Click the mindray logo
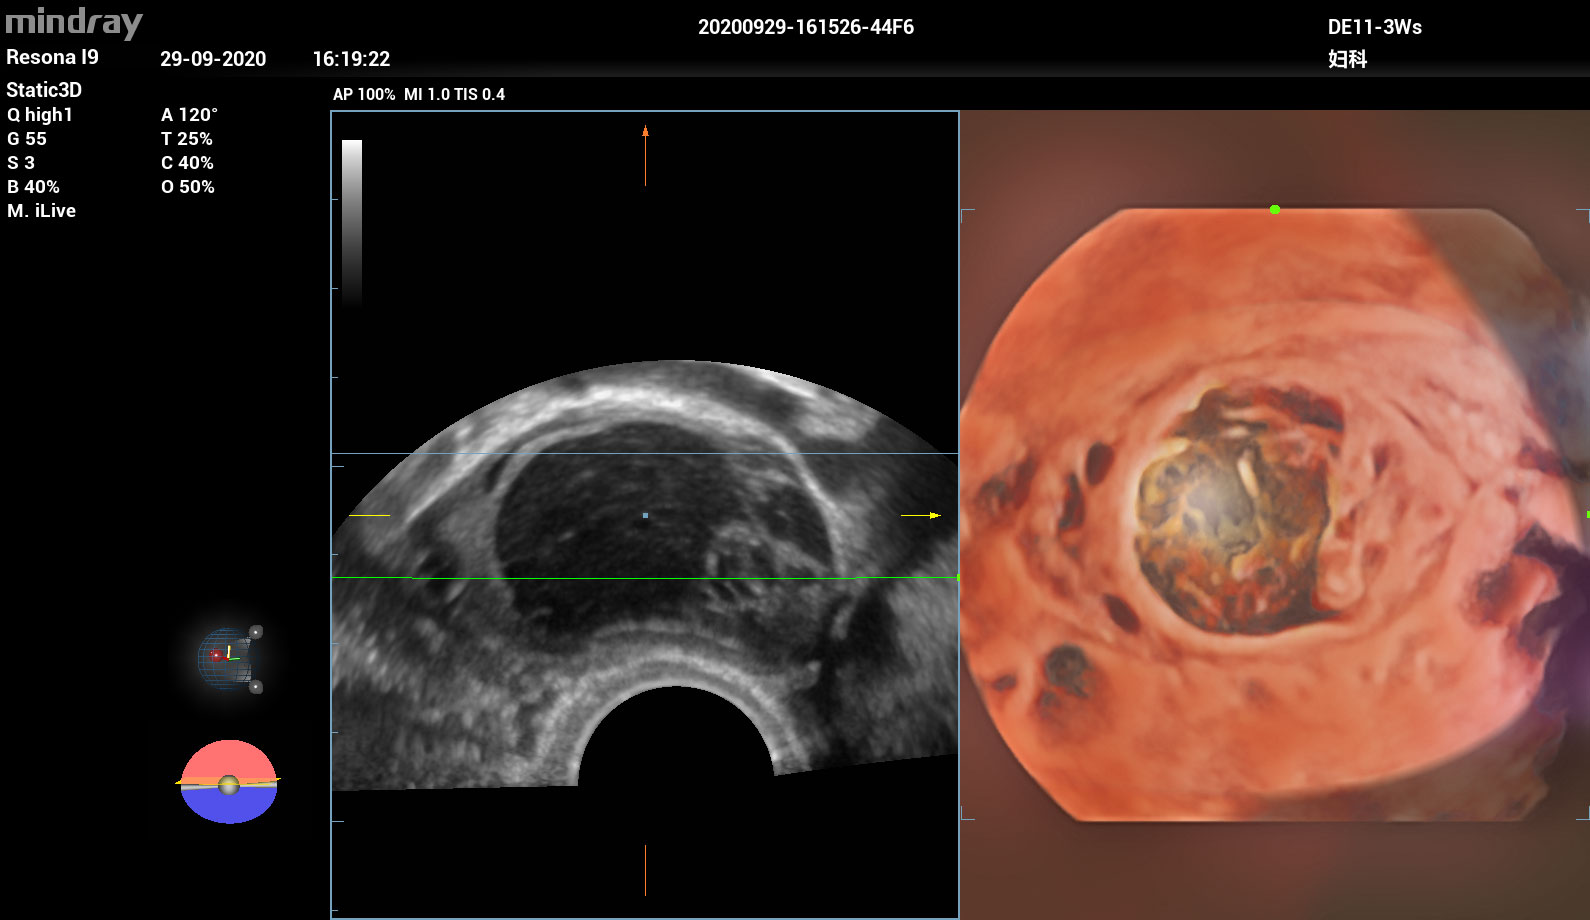Viewport: 1590px width, 920px height. pos(74,22)
